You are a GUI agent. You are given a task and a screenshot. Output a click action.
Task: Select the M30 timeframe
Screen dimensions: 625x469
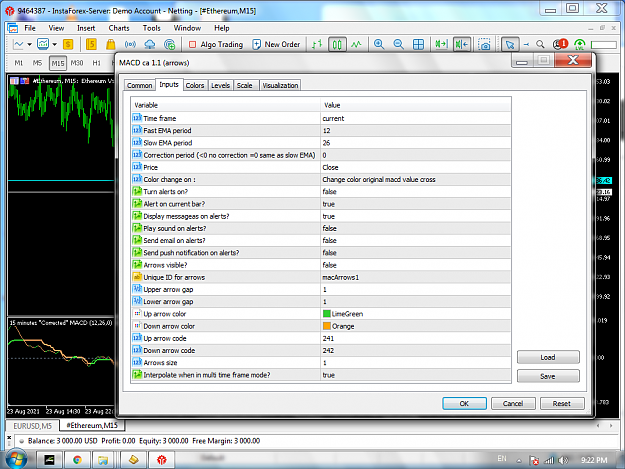pyautogui.click(x=77, y=63)
